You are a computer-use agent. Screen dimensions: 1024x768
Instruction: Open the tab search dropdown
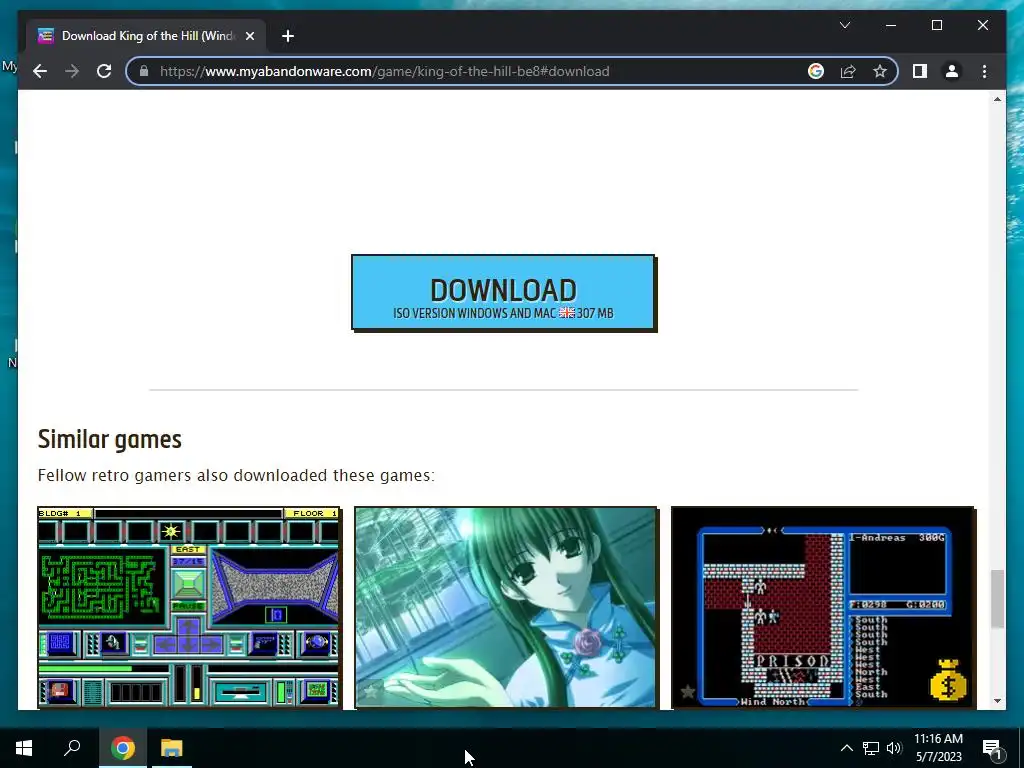click(x=844, y=25)
